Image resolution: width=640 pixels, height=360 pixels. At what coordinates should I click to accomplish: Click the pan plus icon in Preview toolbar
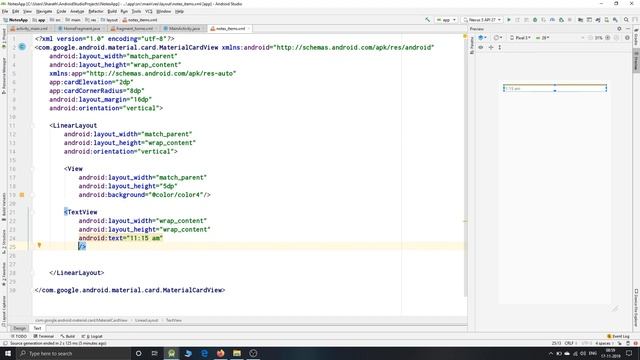click(491, 47)
